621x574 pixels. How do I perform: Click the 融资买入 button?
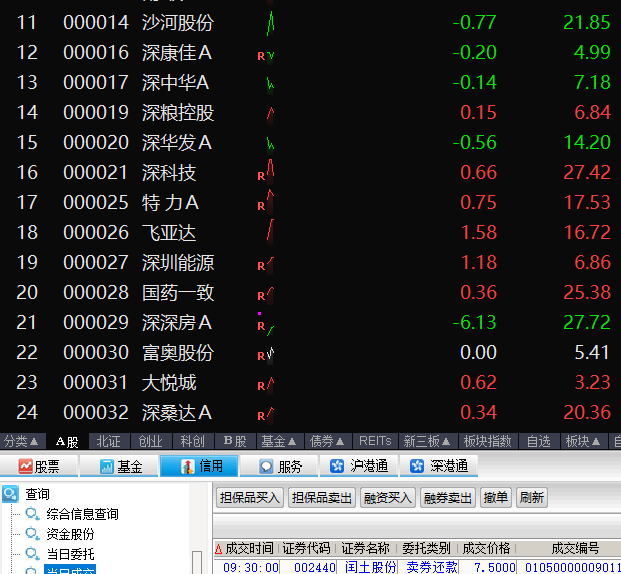click(388, 498)
